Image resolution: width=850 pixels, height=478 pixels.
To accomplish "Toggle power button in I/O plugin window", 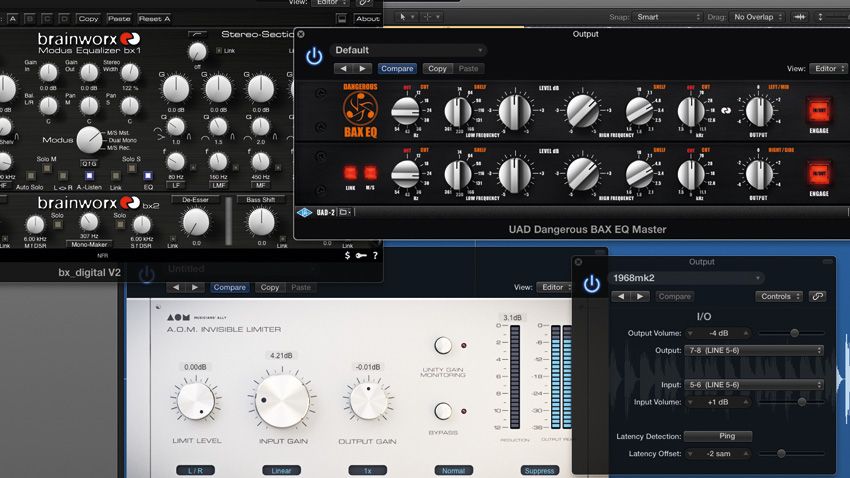I will 591,285.
